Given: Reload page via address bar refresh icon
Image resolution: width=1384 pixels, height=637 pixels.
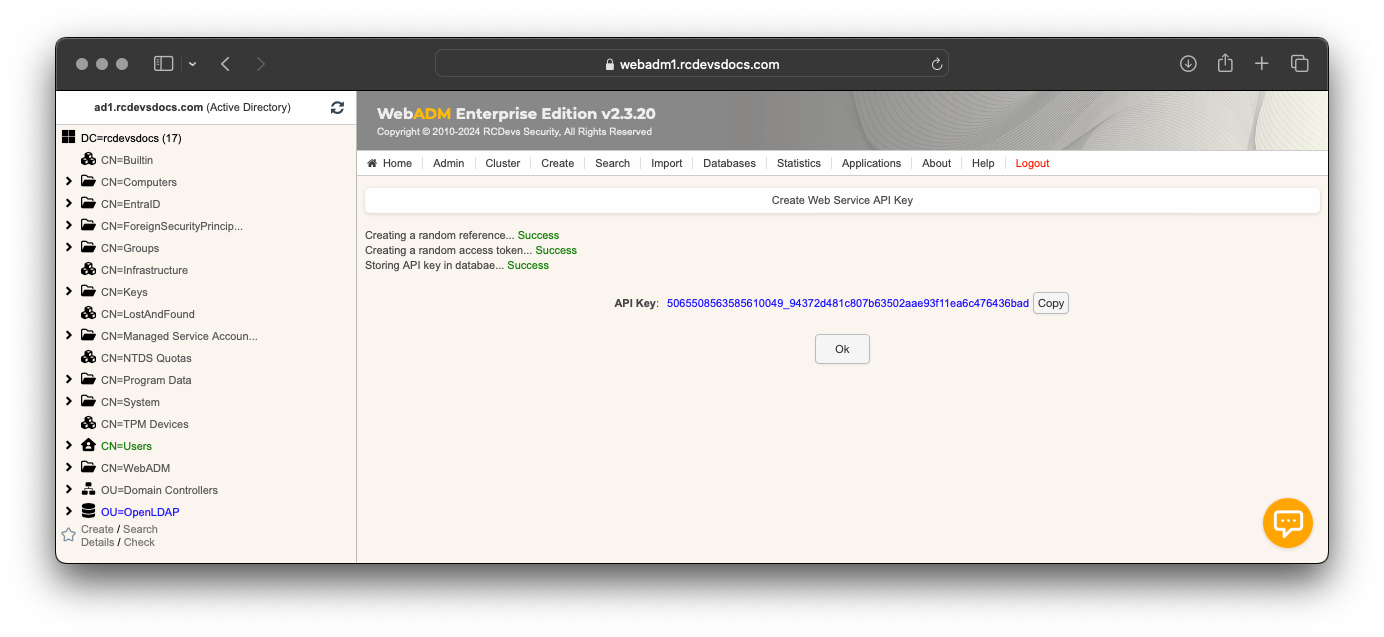Looking at the screenshot, I should tap(937, 64).
